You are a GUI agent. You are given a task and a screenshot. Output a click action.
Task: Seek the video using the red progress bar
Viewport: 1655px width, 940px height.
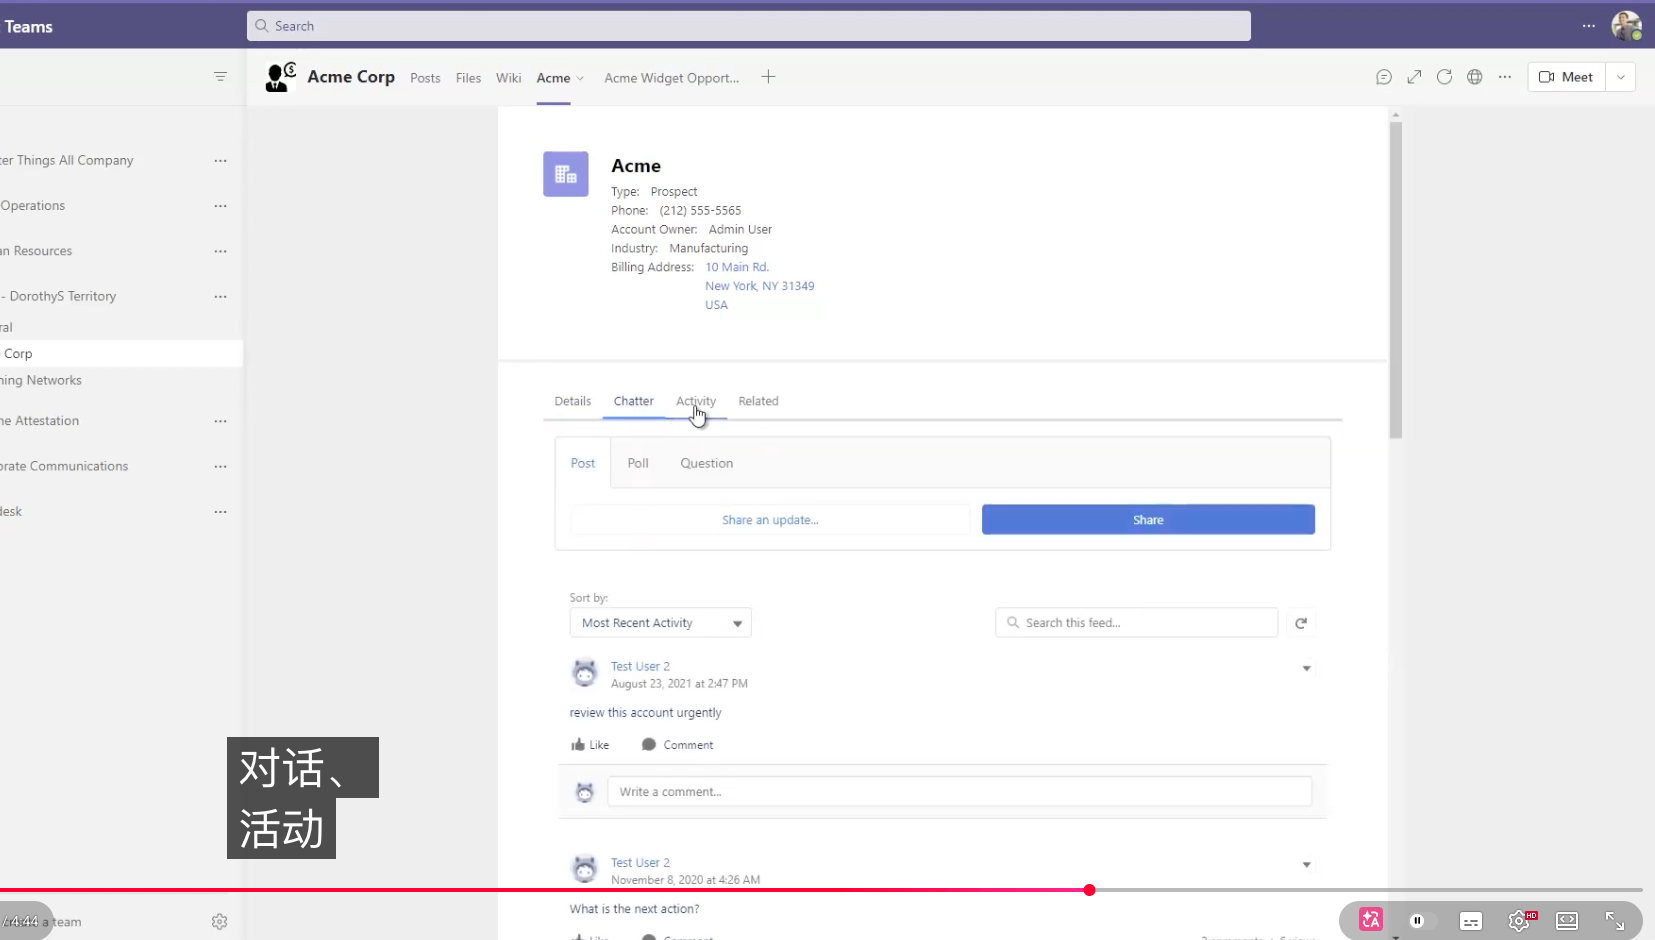click(820, 889)
